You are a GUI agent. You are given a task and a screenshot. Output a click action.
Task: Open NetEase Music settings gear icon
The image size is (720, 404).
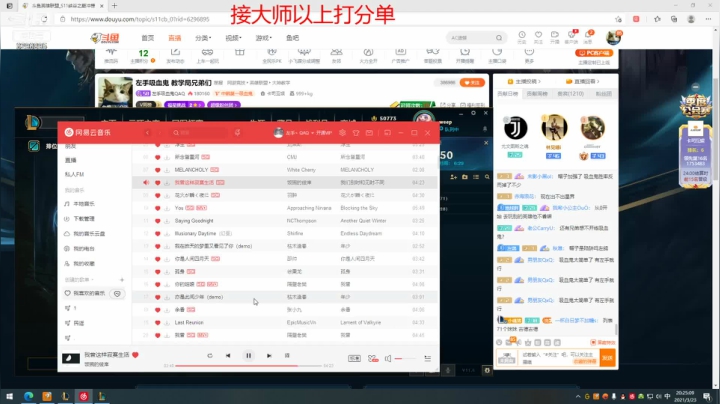pos(343,133)
